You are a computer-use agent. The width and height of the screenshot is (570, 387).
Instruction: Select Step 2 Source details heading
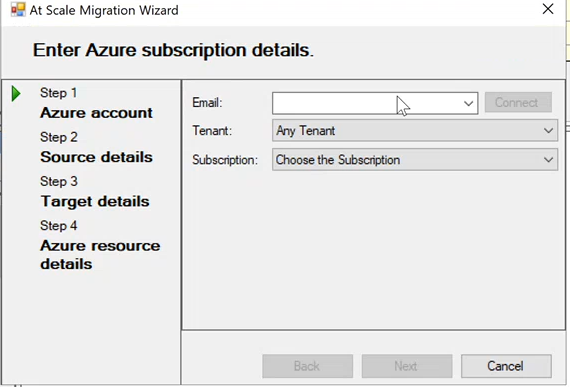pos(96,157)
